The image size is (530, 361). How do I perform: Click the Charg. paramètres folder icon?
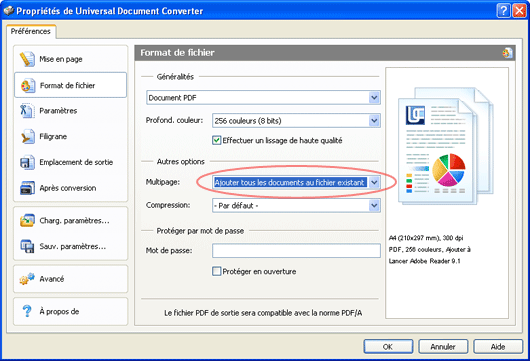click(27, 220)
